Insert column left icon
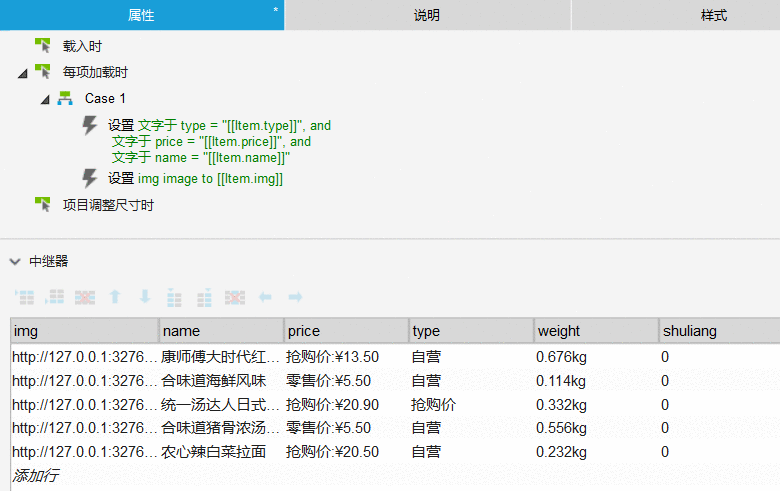Viewport: 780px width, 491px height. click(174, 297)
